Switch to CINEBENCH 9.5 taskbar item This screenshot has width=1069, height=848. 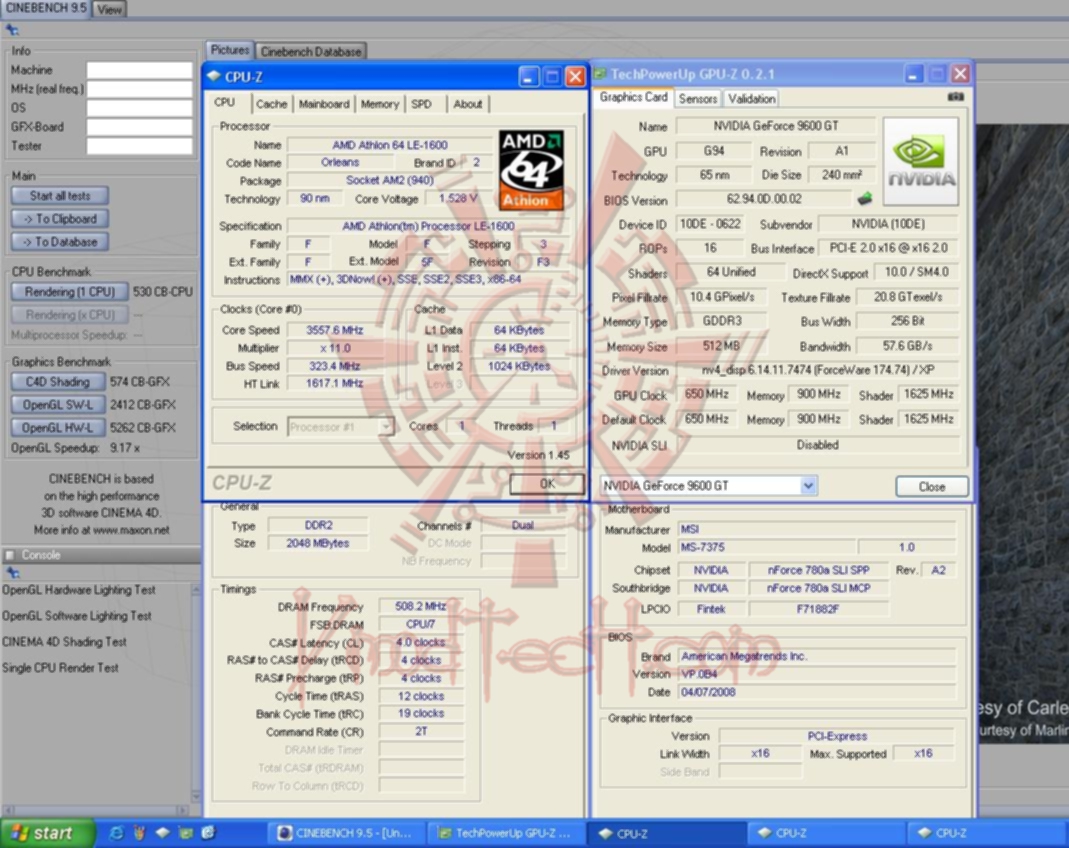pyautogui.click(x=346, y=833)
